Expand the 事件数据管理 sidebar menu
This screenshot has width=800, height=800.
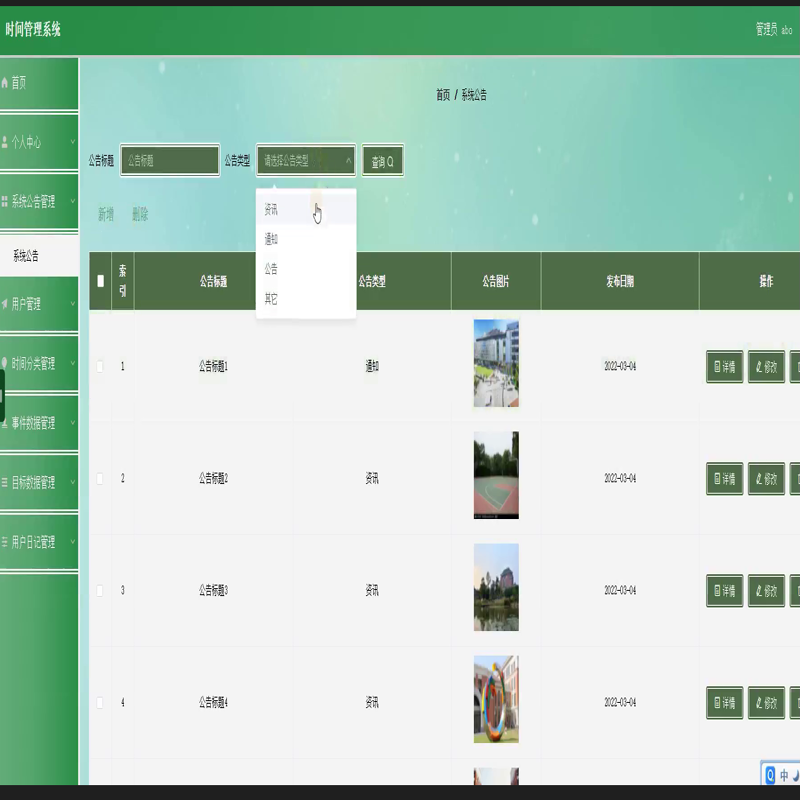(73, 422)
